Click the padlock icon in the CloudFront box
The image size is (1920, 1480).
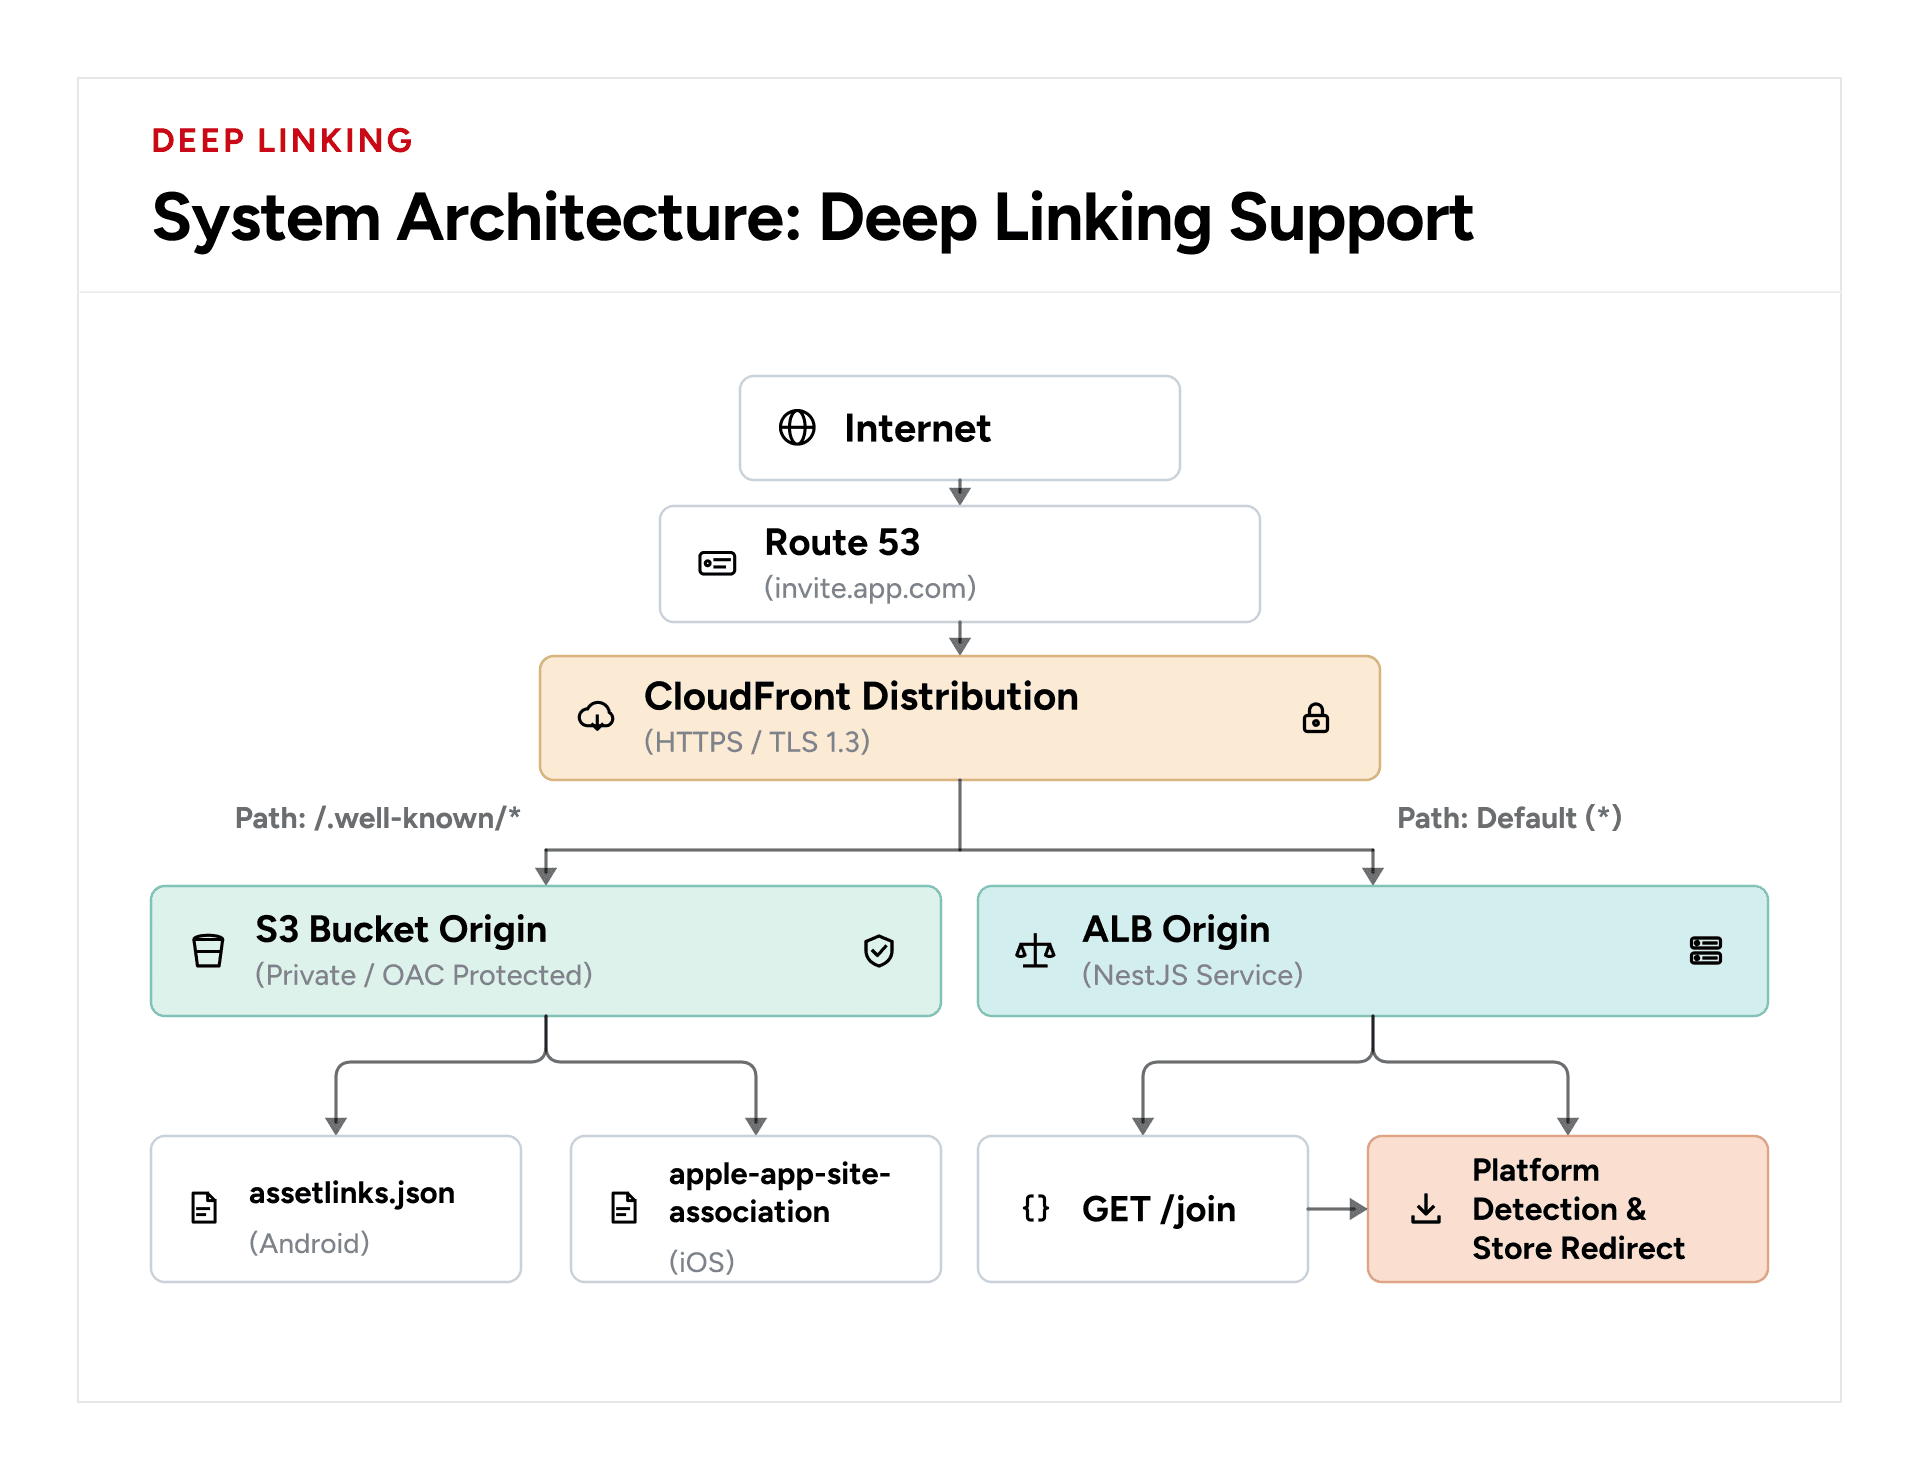tap(1316, 717)
